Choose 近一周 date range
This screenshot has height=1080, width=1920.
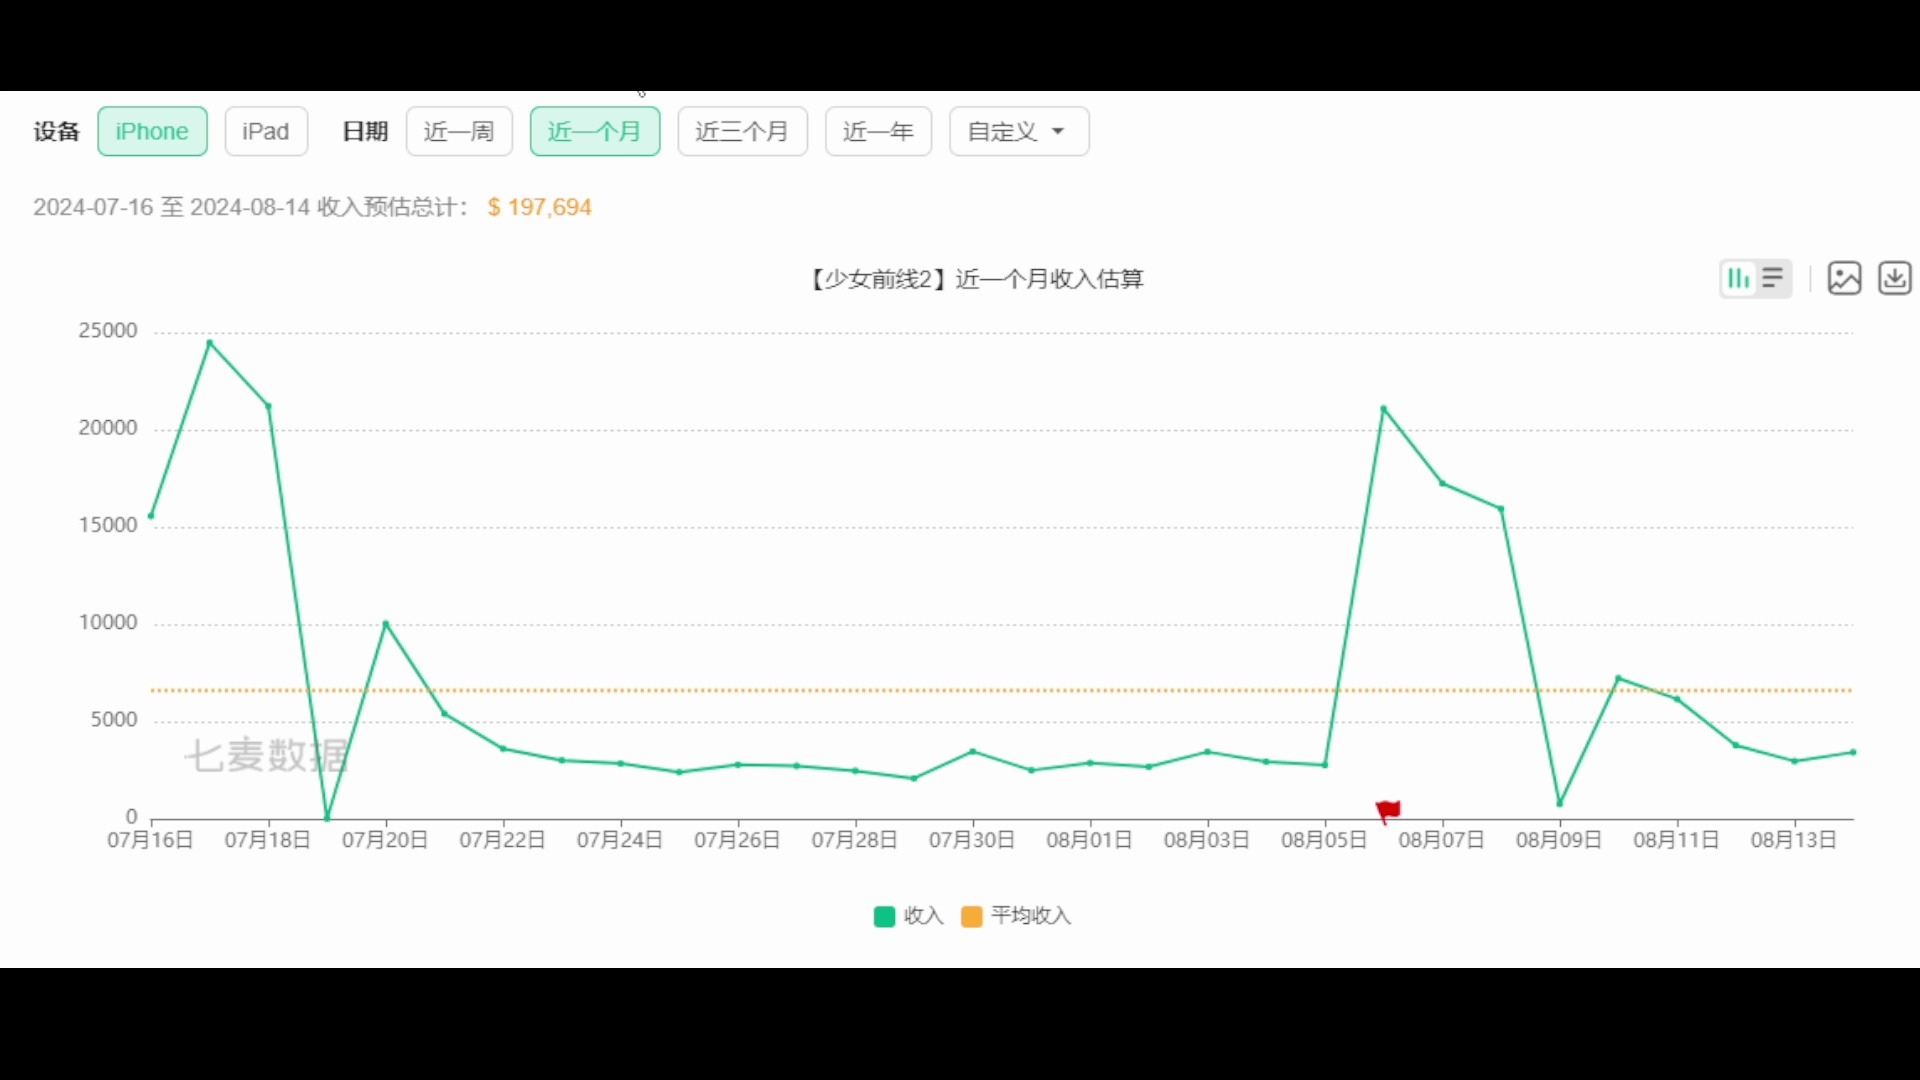pos(459,131)
